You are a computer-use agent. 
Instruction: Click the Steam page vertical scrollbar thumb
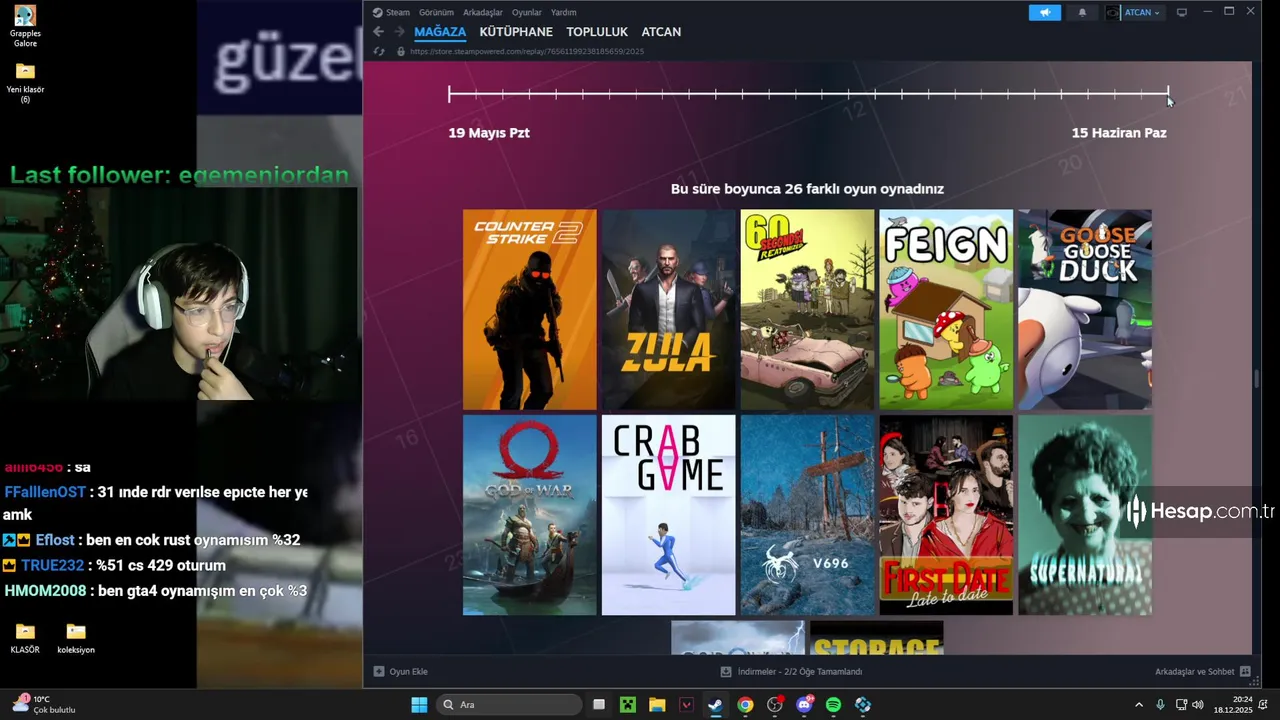click(x=1256, y=379)
